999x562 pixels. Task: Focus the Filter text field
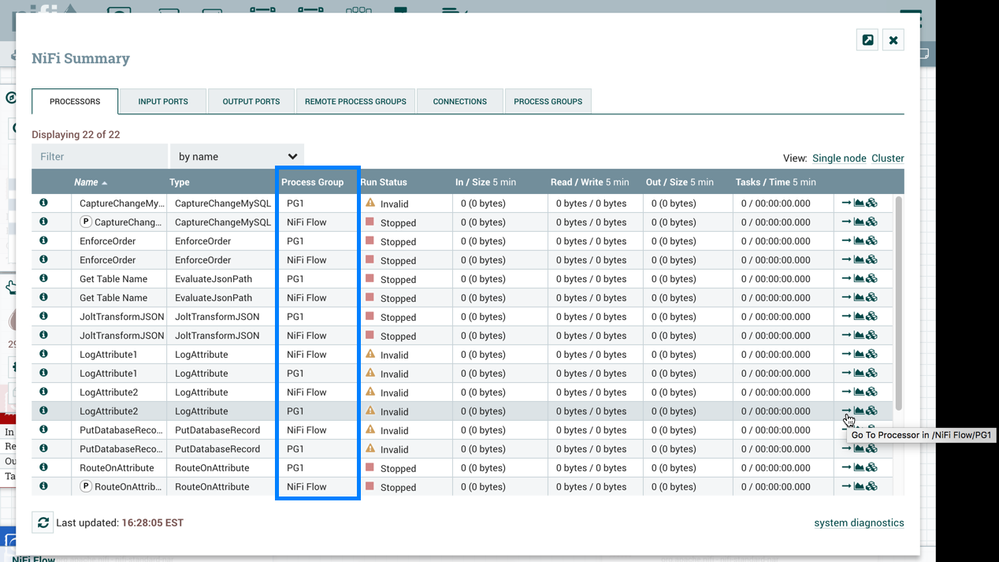(100, 157)
